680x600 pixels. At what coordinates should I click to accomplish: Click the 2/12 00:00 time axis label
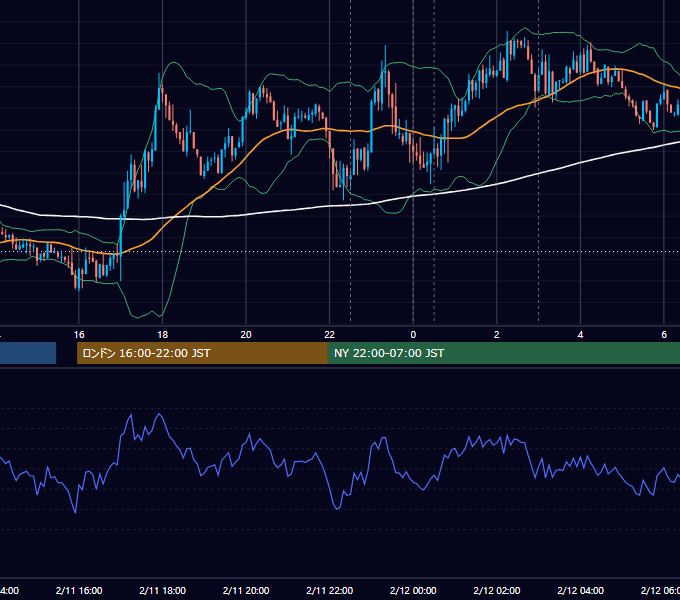[413, 590]
